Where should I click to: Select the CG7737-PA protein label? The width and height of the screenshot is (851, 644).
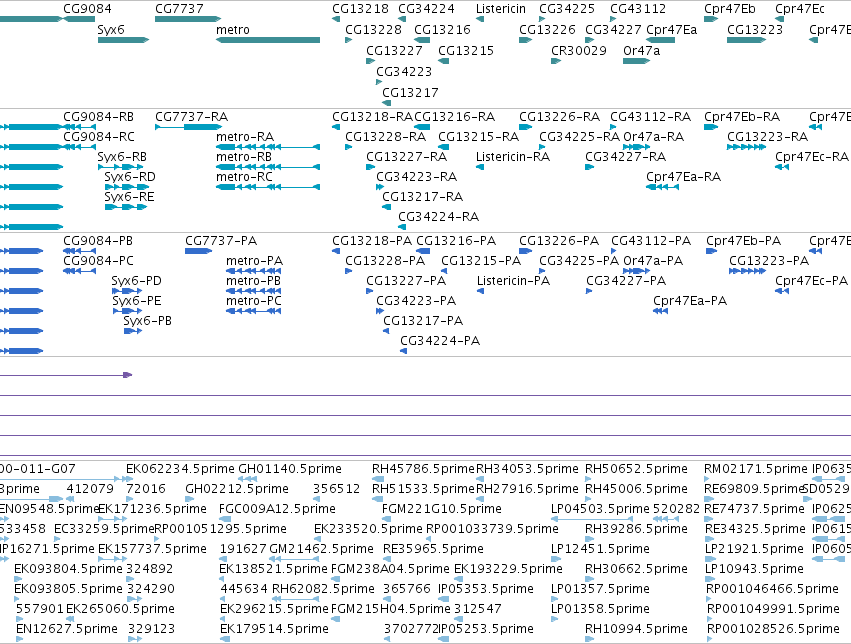[x=221, y=241]
